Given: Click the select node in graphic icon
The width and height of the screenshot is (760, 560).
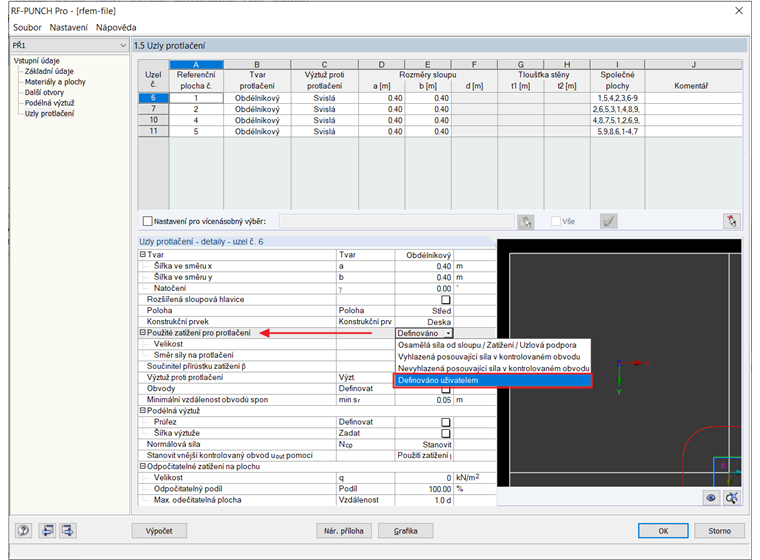Looking at the screenshot, I should click(731, 221).
